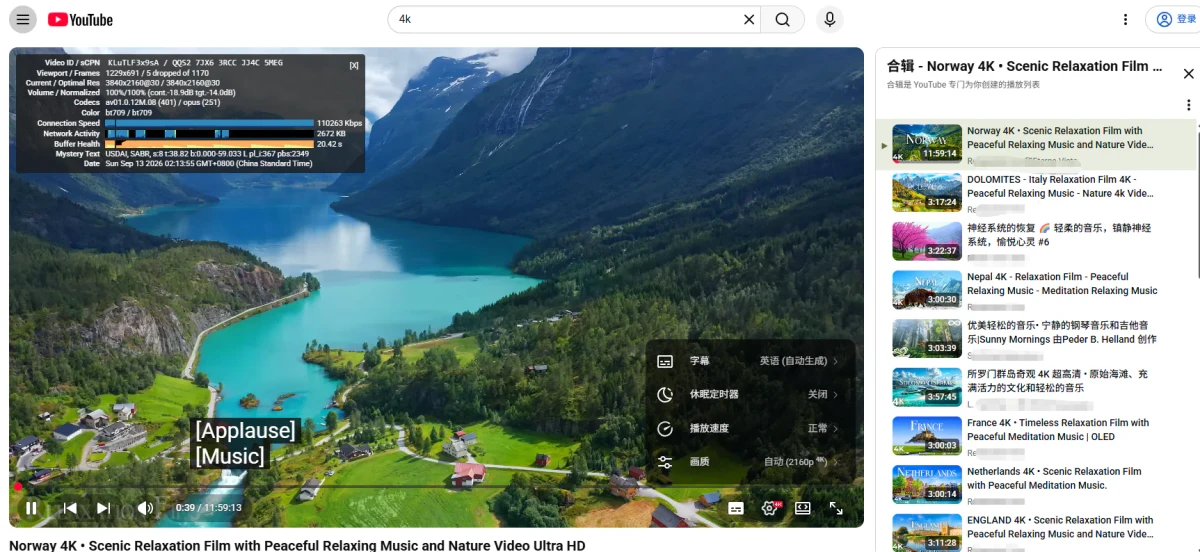Close the playlist panel
The width and height of the screenshot is (1200, 552).
pyautogui.click(x=1188, y=74)
